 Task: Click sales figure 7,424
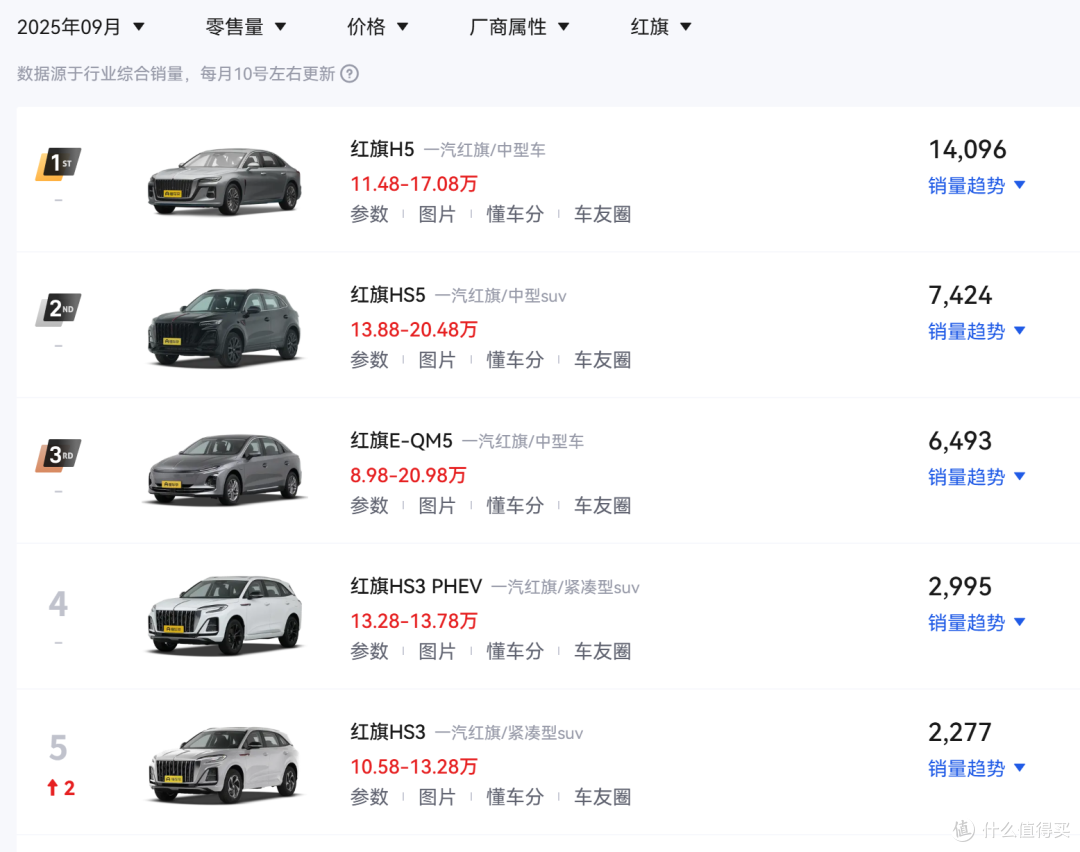[x=960, y=295]
